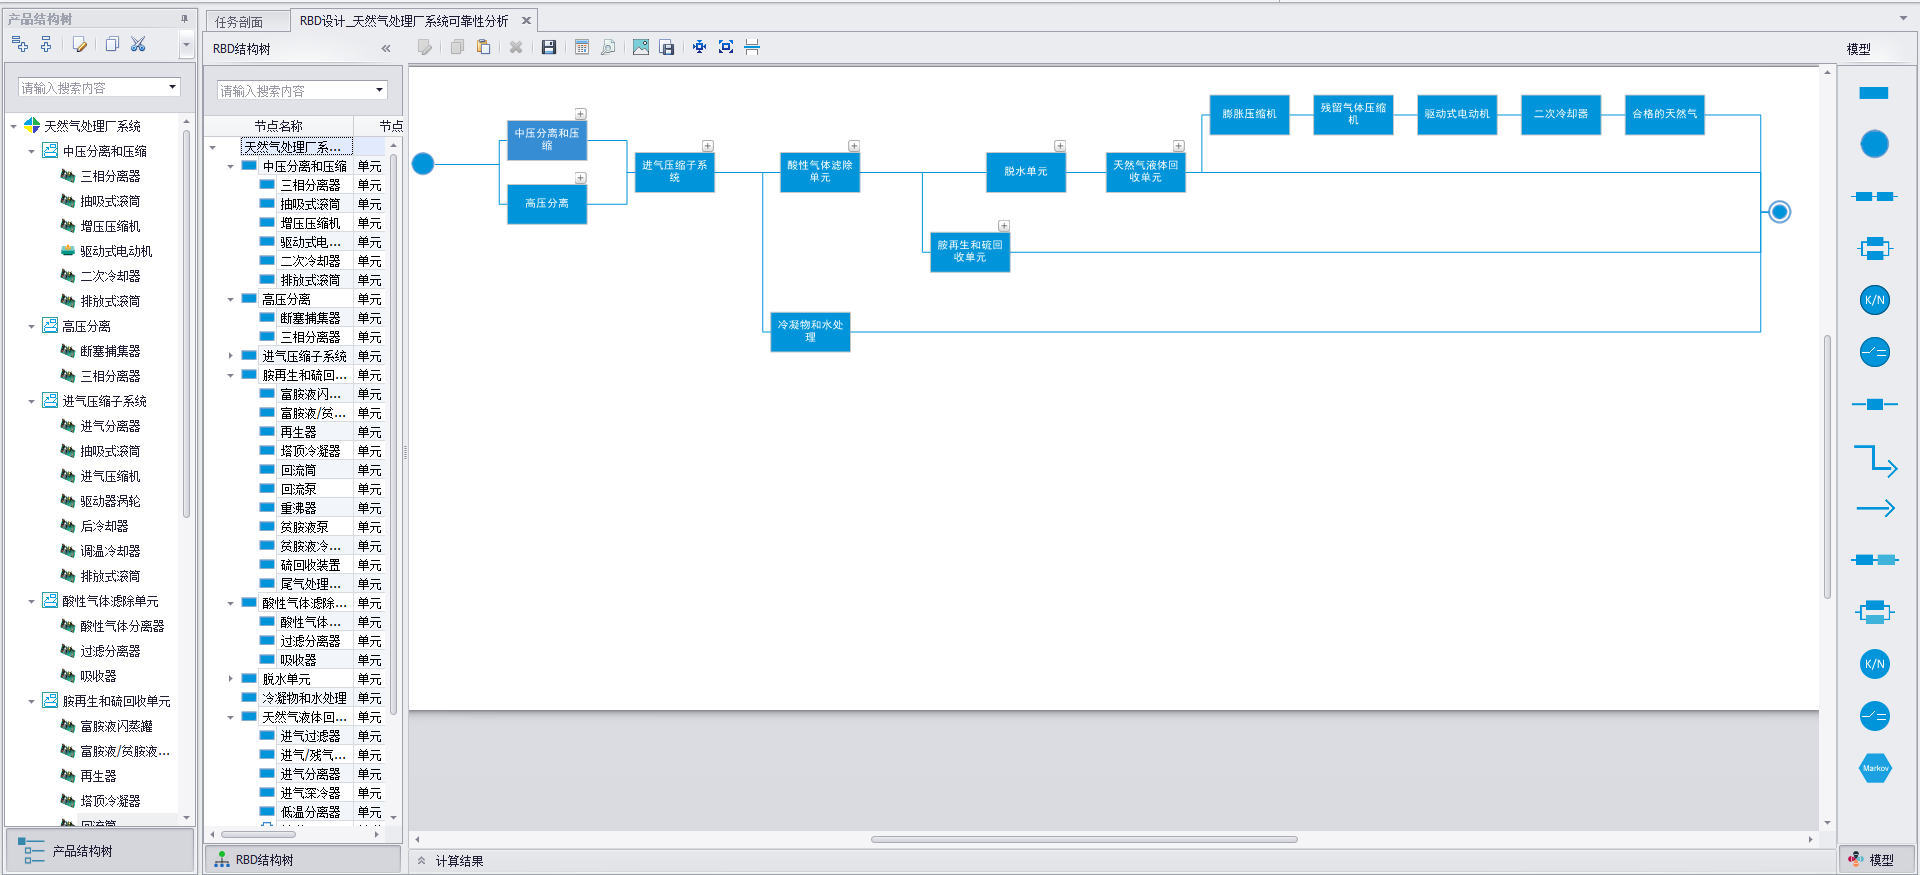Click the save-as multi-disk icon in RBD toolbar
Viewport: 1920px width, 875px height.
(x=667, y=47)
